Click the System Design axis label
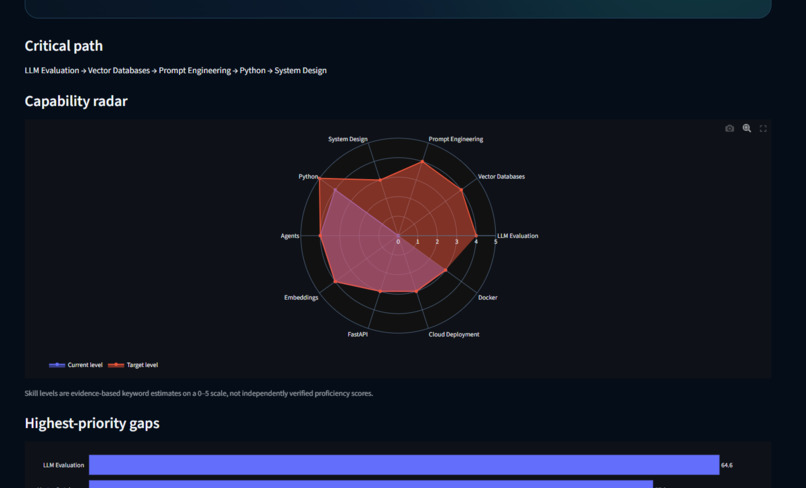 (348, 139)
